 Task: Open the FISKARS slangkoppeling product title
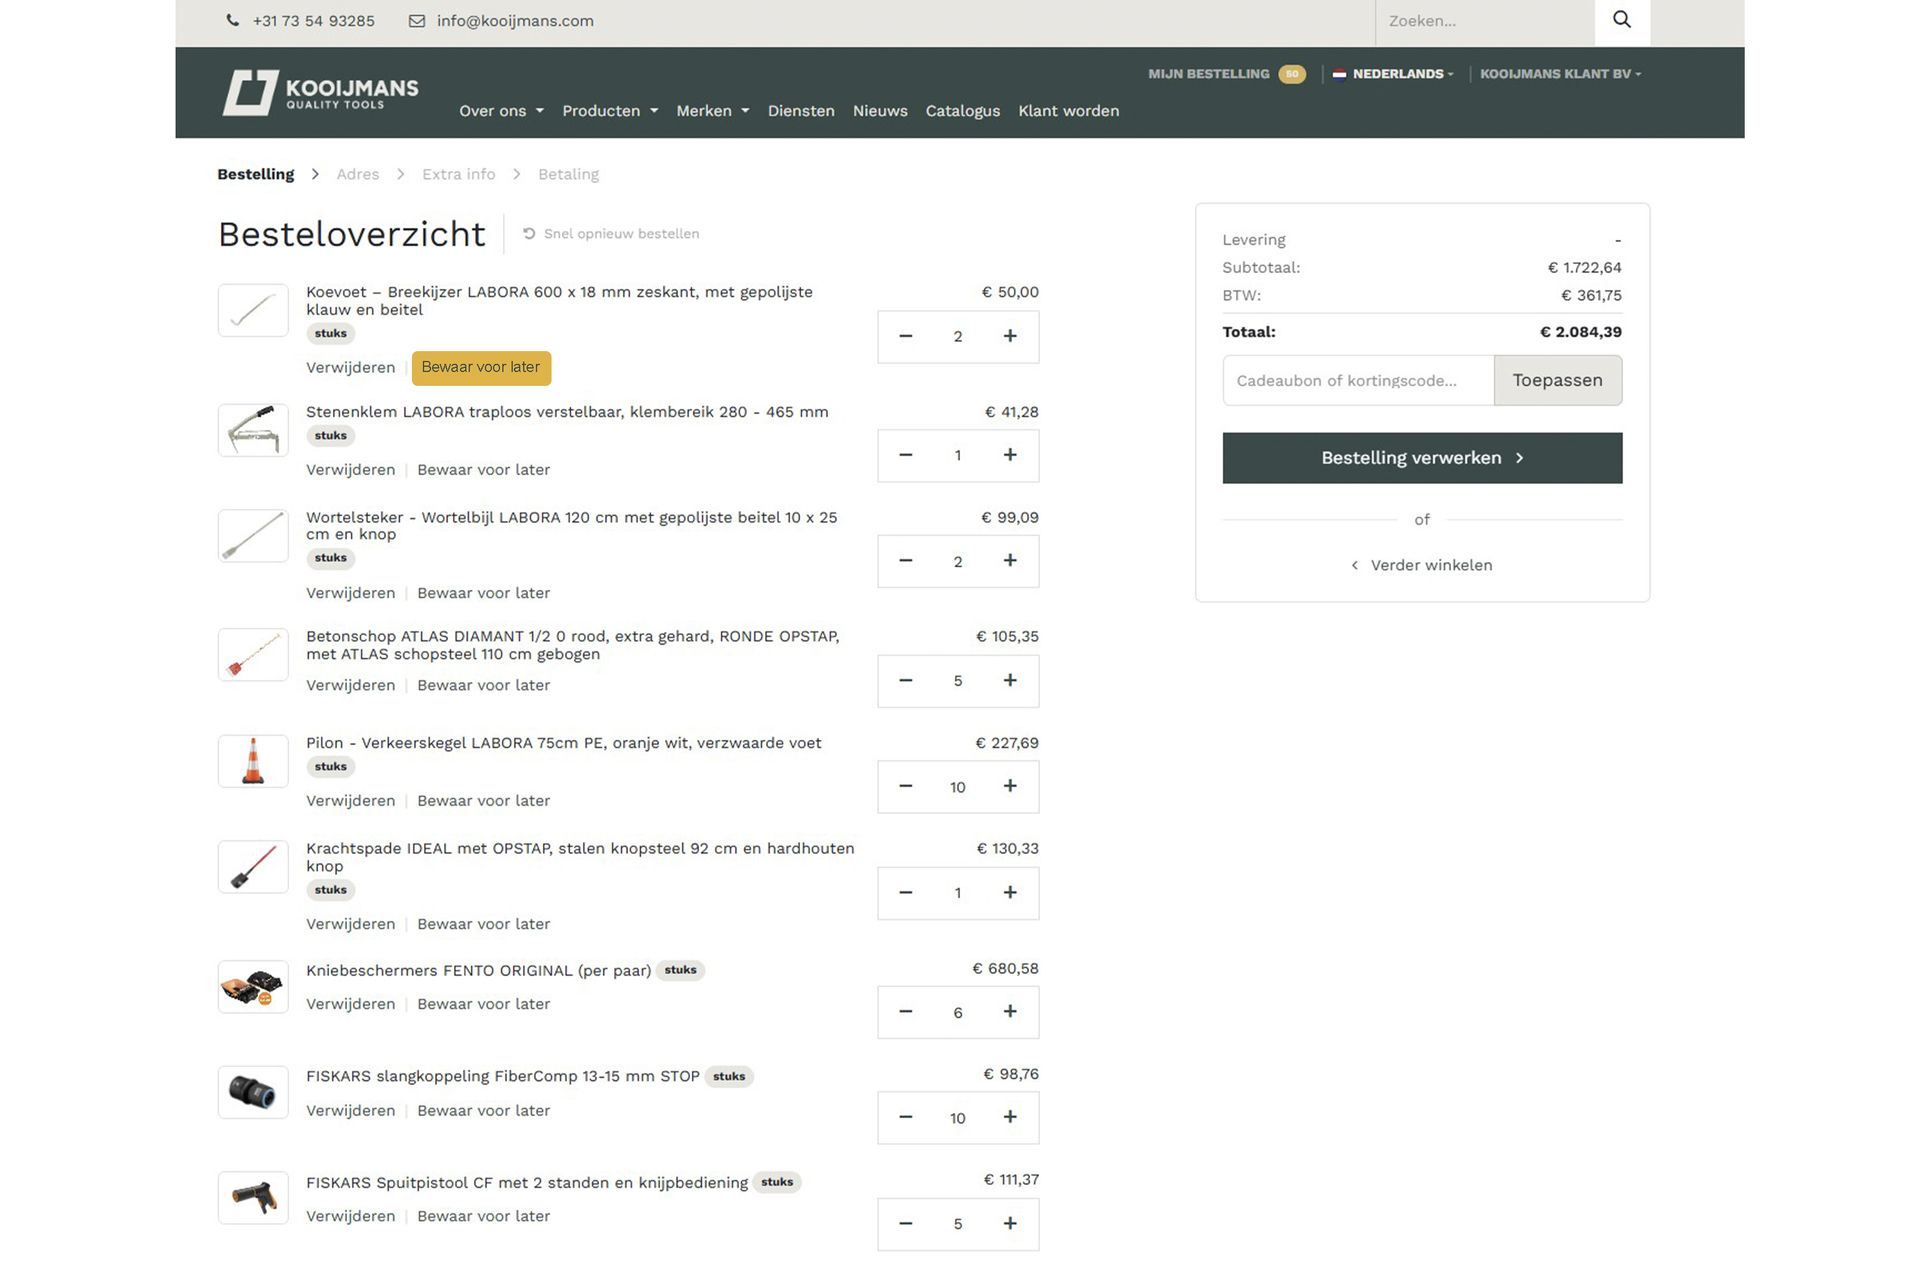coord(503,1076)
